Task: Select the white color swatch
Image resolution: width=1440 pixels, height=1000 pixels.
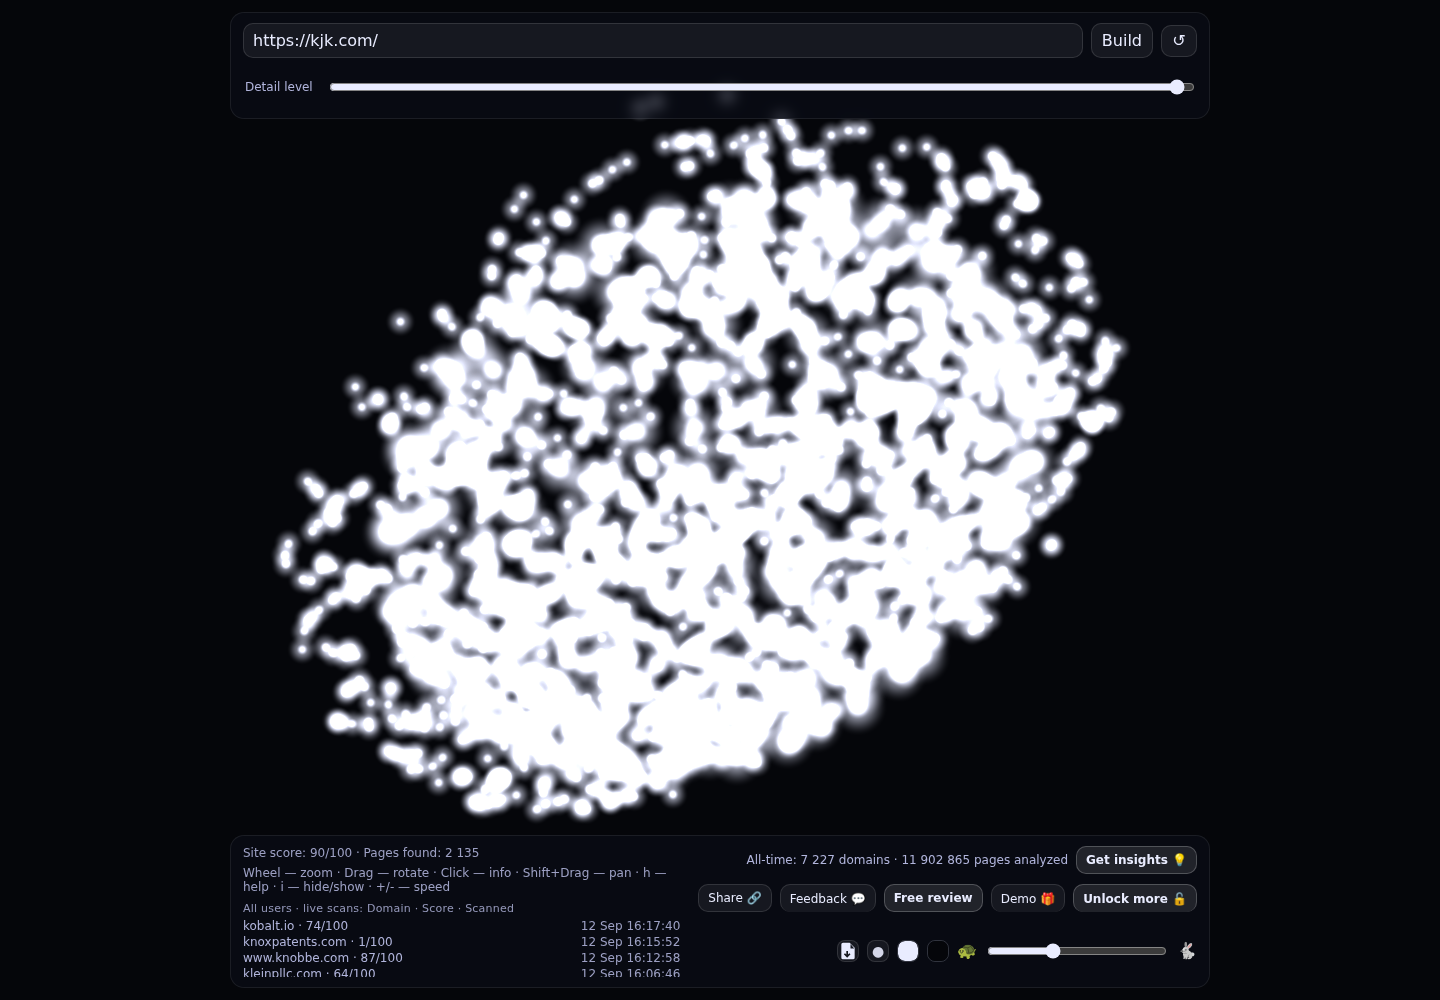Action: pyautogui.click(x=908, y=951)
